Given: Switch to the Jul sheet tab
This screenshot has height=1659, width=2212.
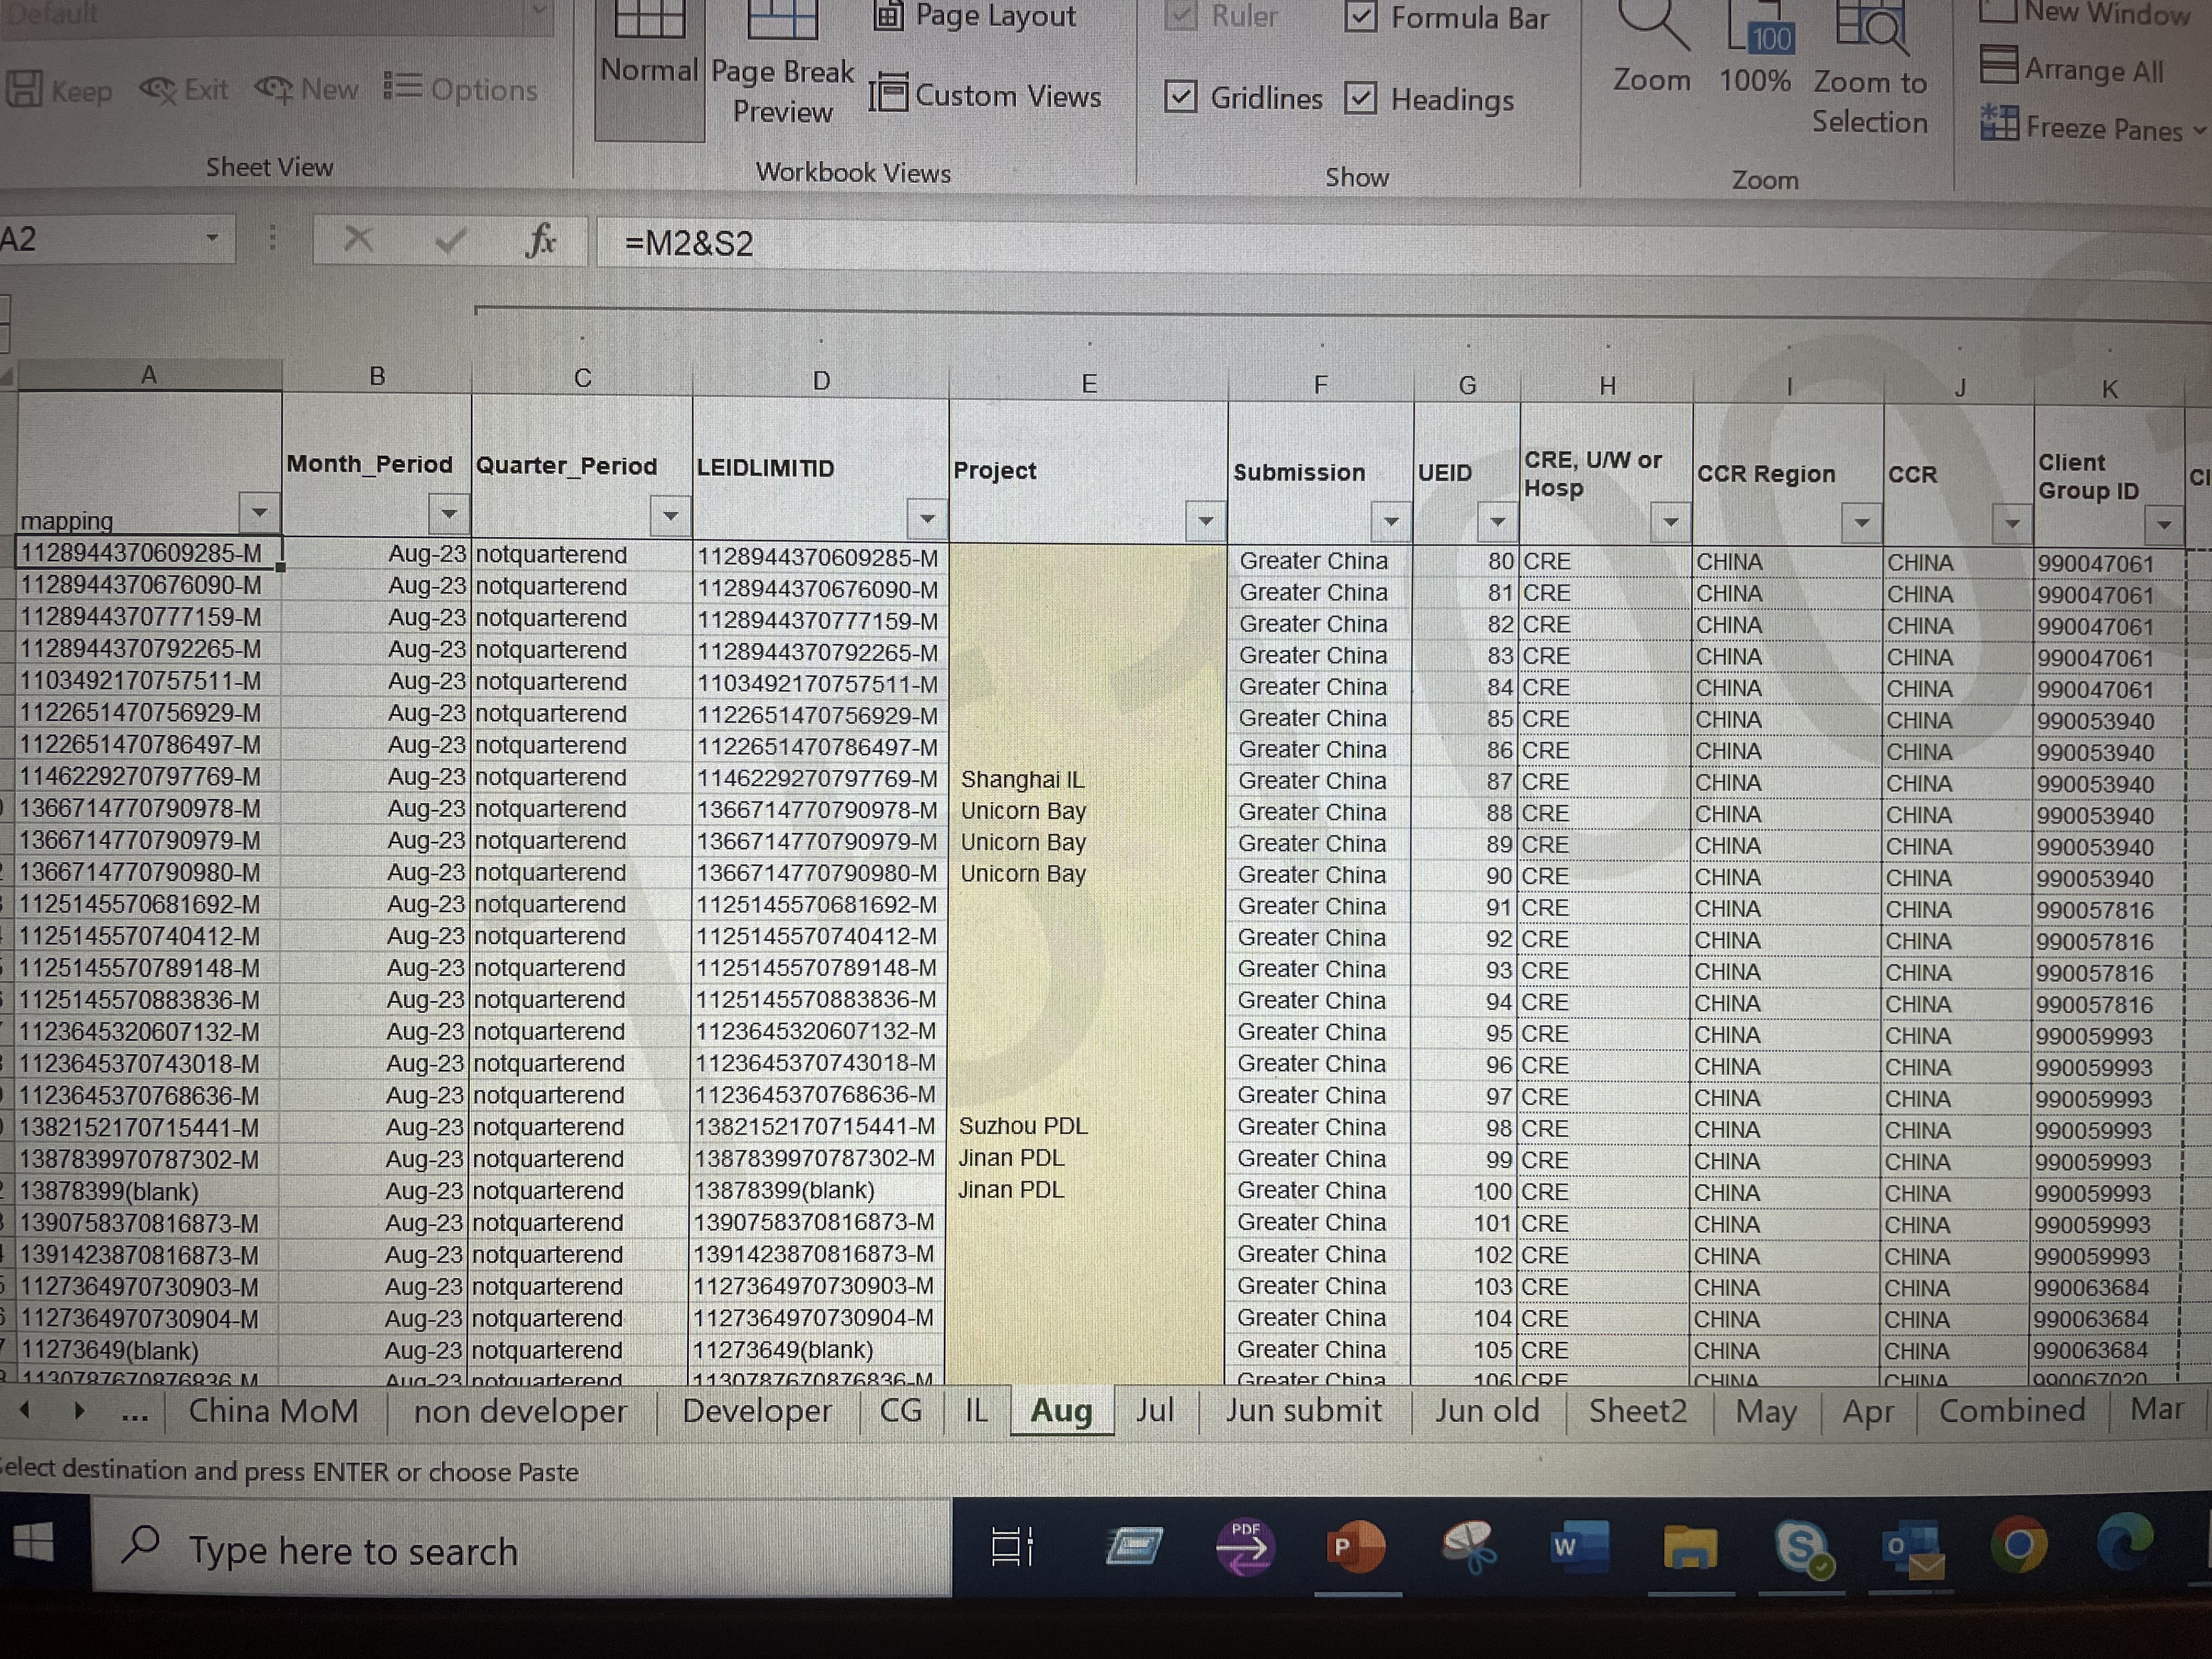Looking at the screenshot, I should (1155, 1410).
